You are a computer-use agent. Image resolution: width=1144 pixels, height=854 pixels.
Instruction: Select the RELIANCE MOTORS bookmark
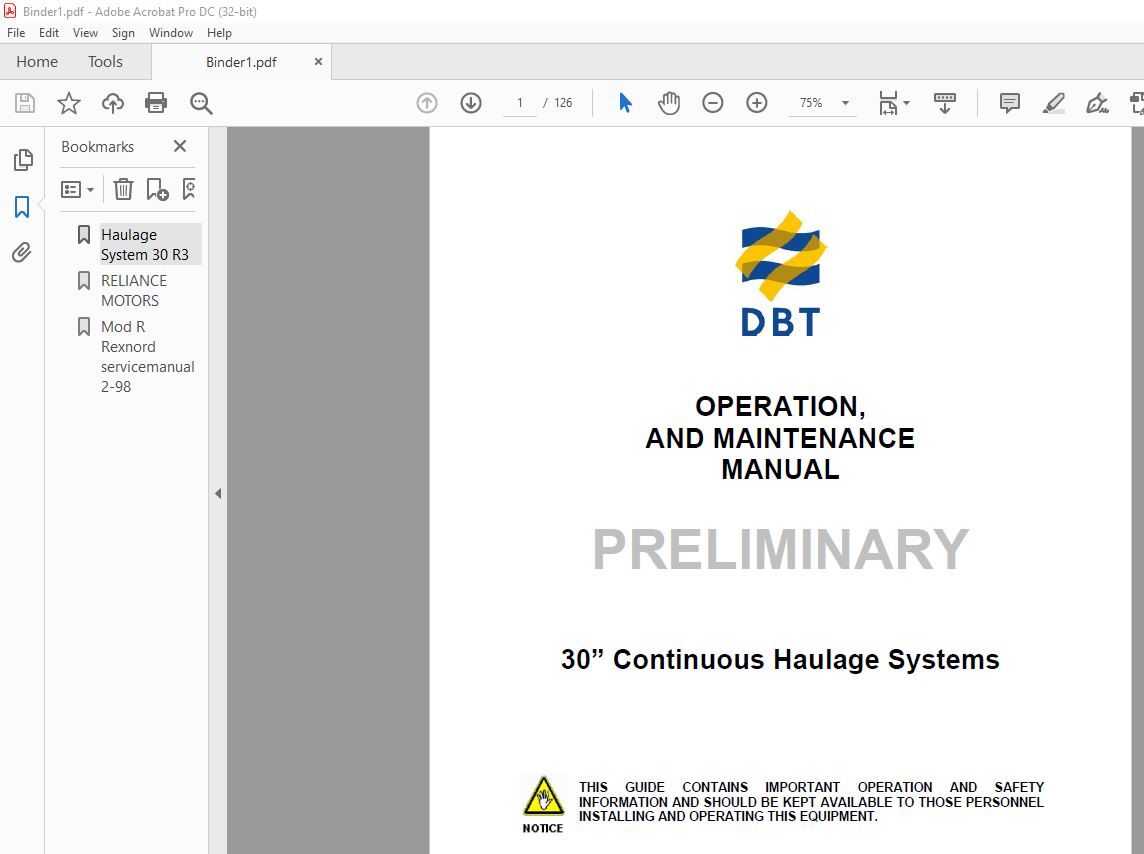click(134, 290)
